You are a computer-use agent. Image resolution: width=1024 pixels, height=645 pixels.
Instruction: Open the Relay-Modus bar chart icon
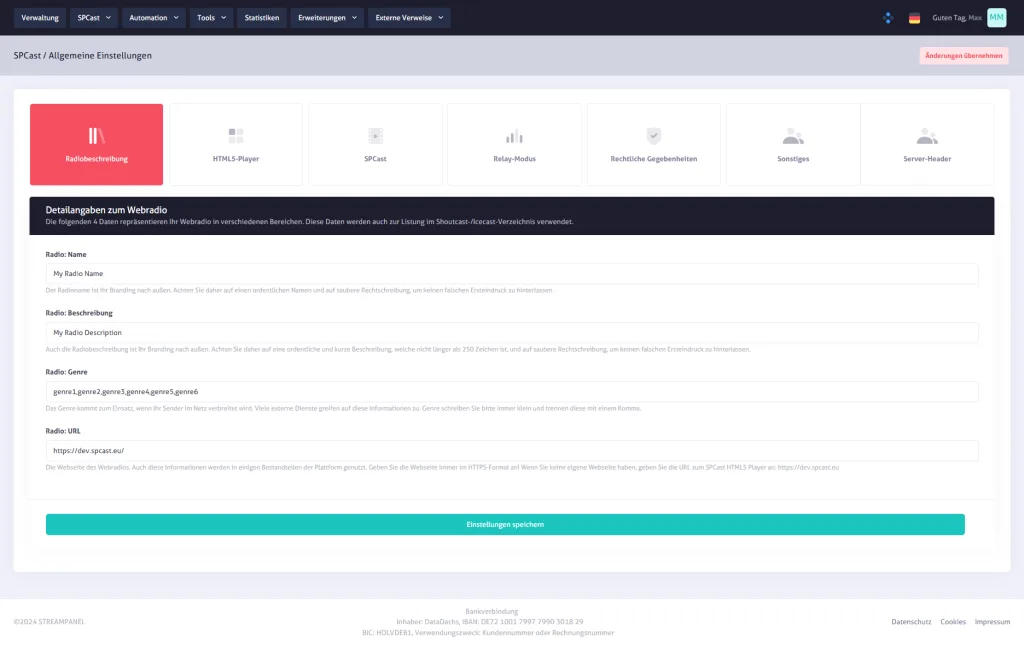[514, 136]
